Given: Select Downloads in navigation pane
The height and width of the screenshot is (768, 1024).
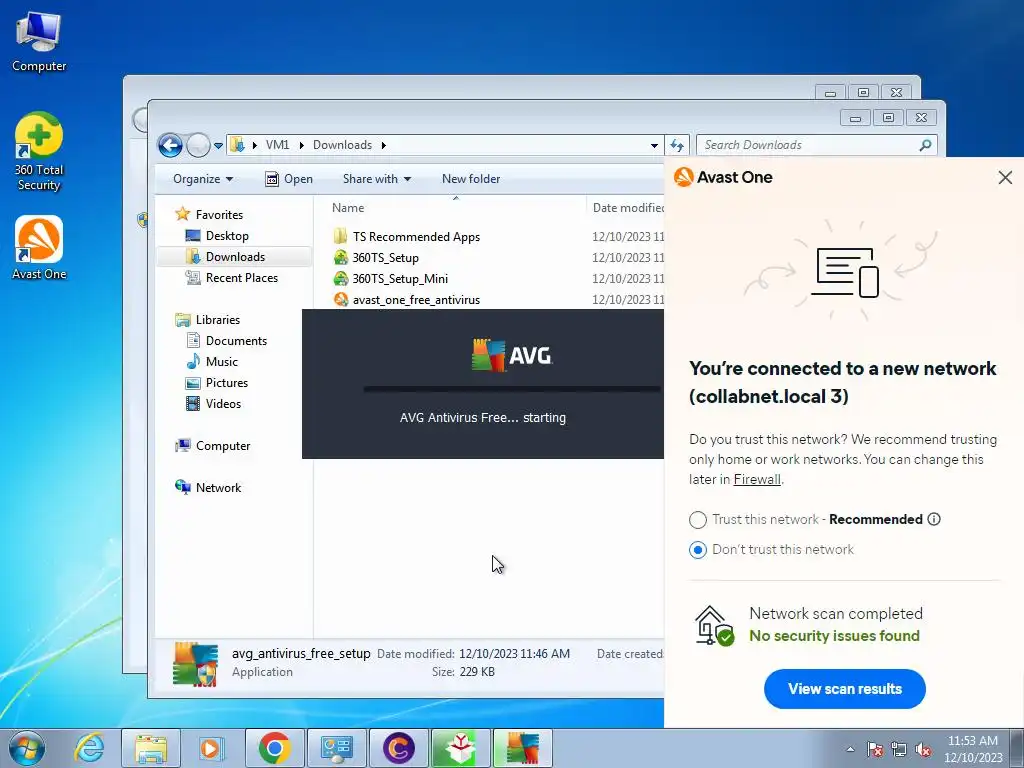Looking at the screenshot, I should (x=234, y=257).
